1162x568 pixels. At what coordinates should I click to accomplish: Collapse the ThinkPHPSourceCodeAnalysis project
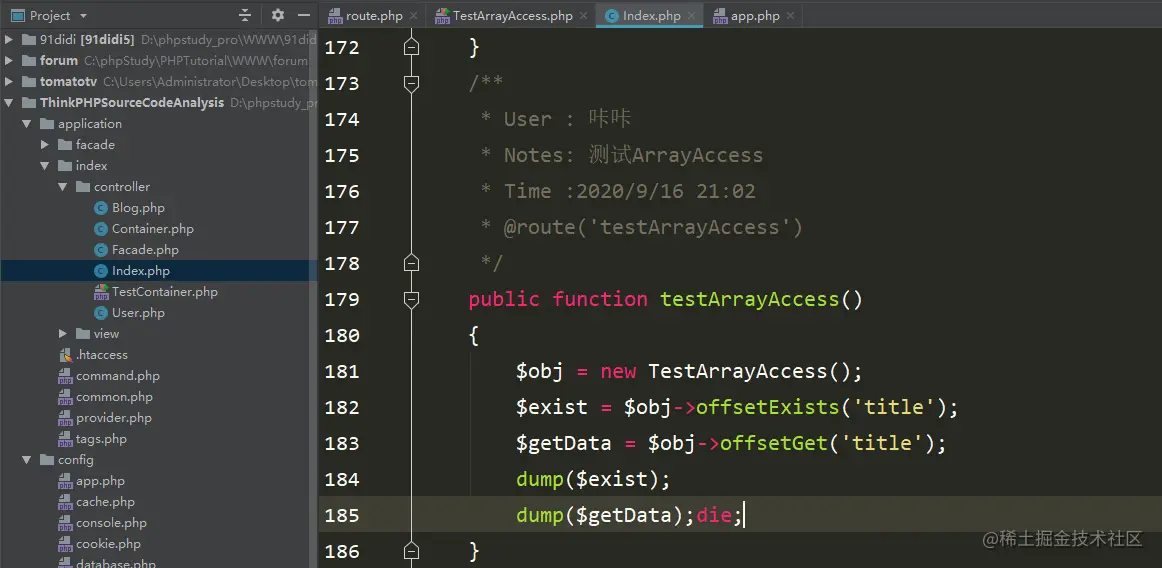pyautogui.click(x=9, y=102)
